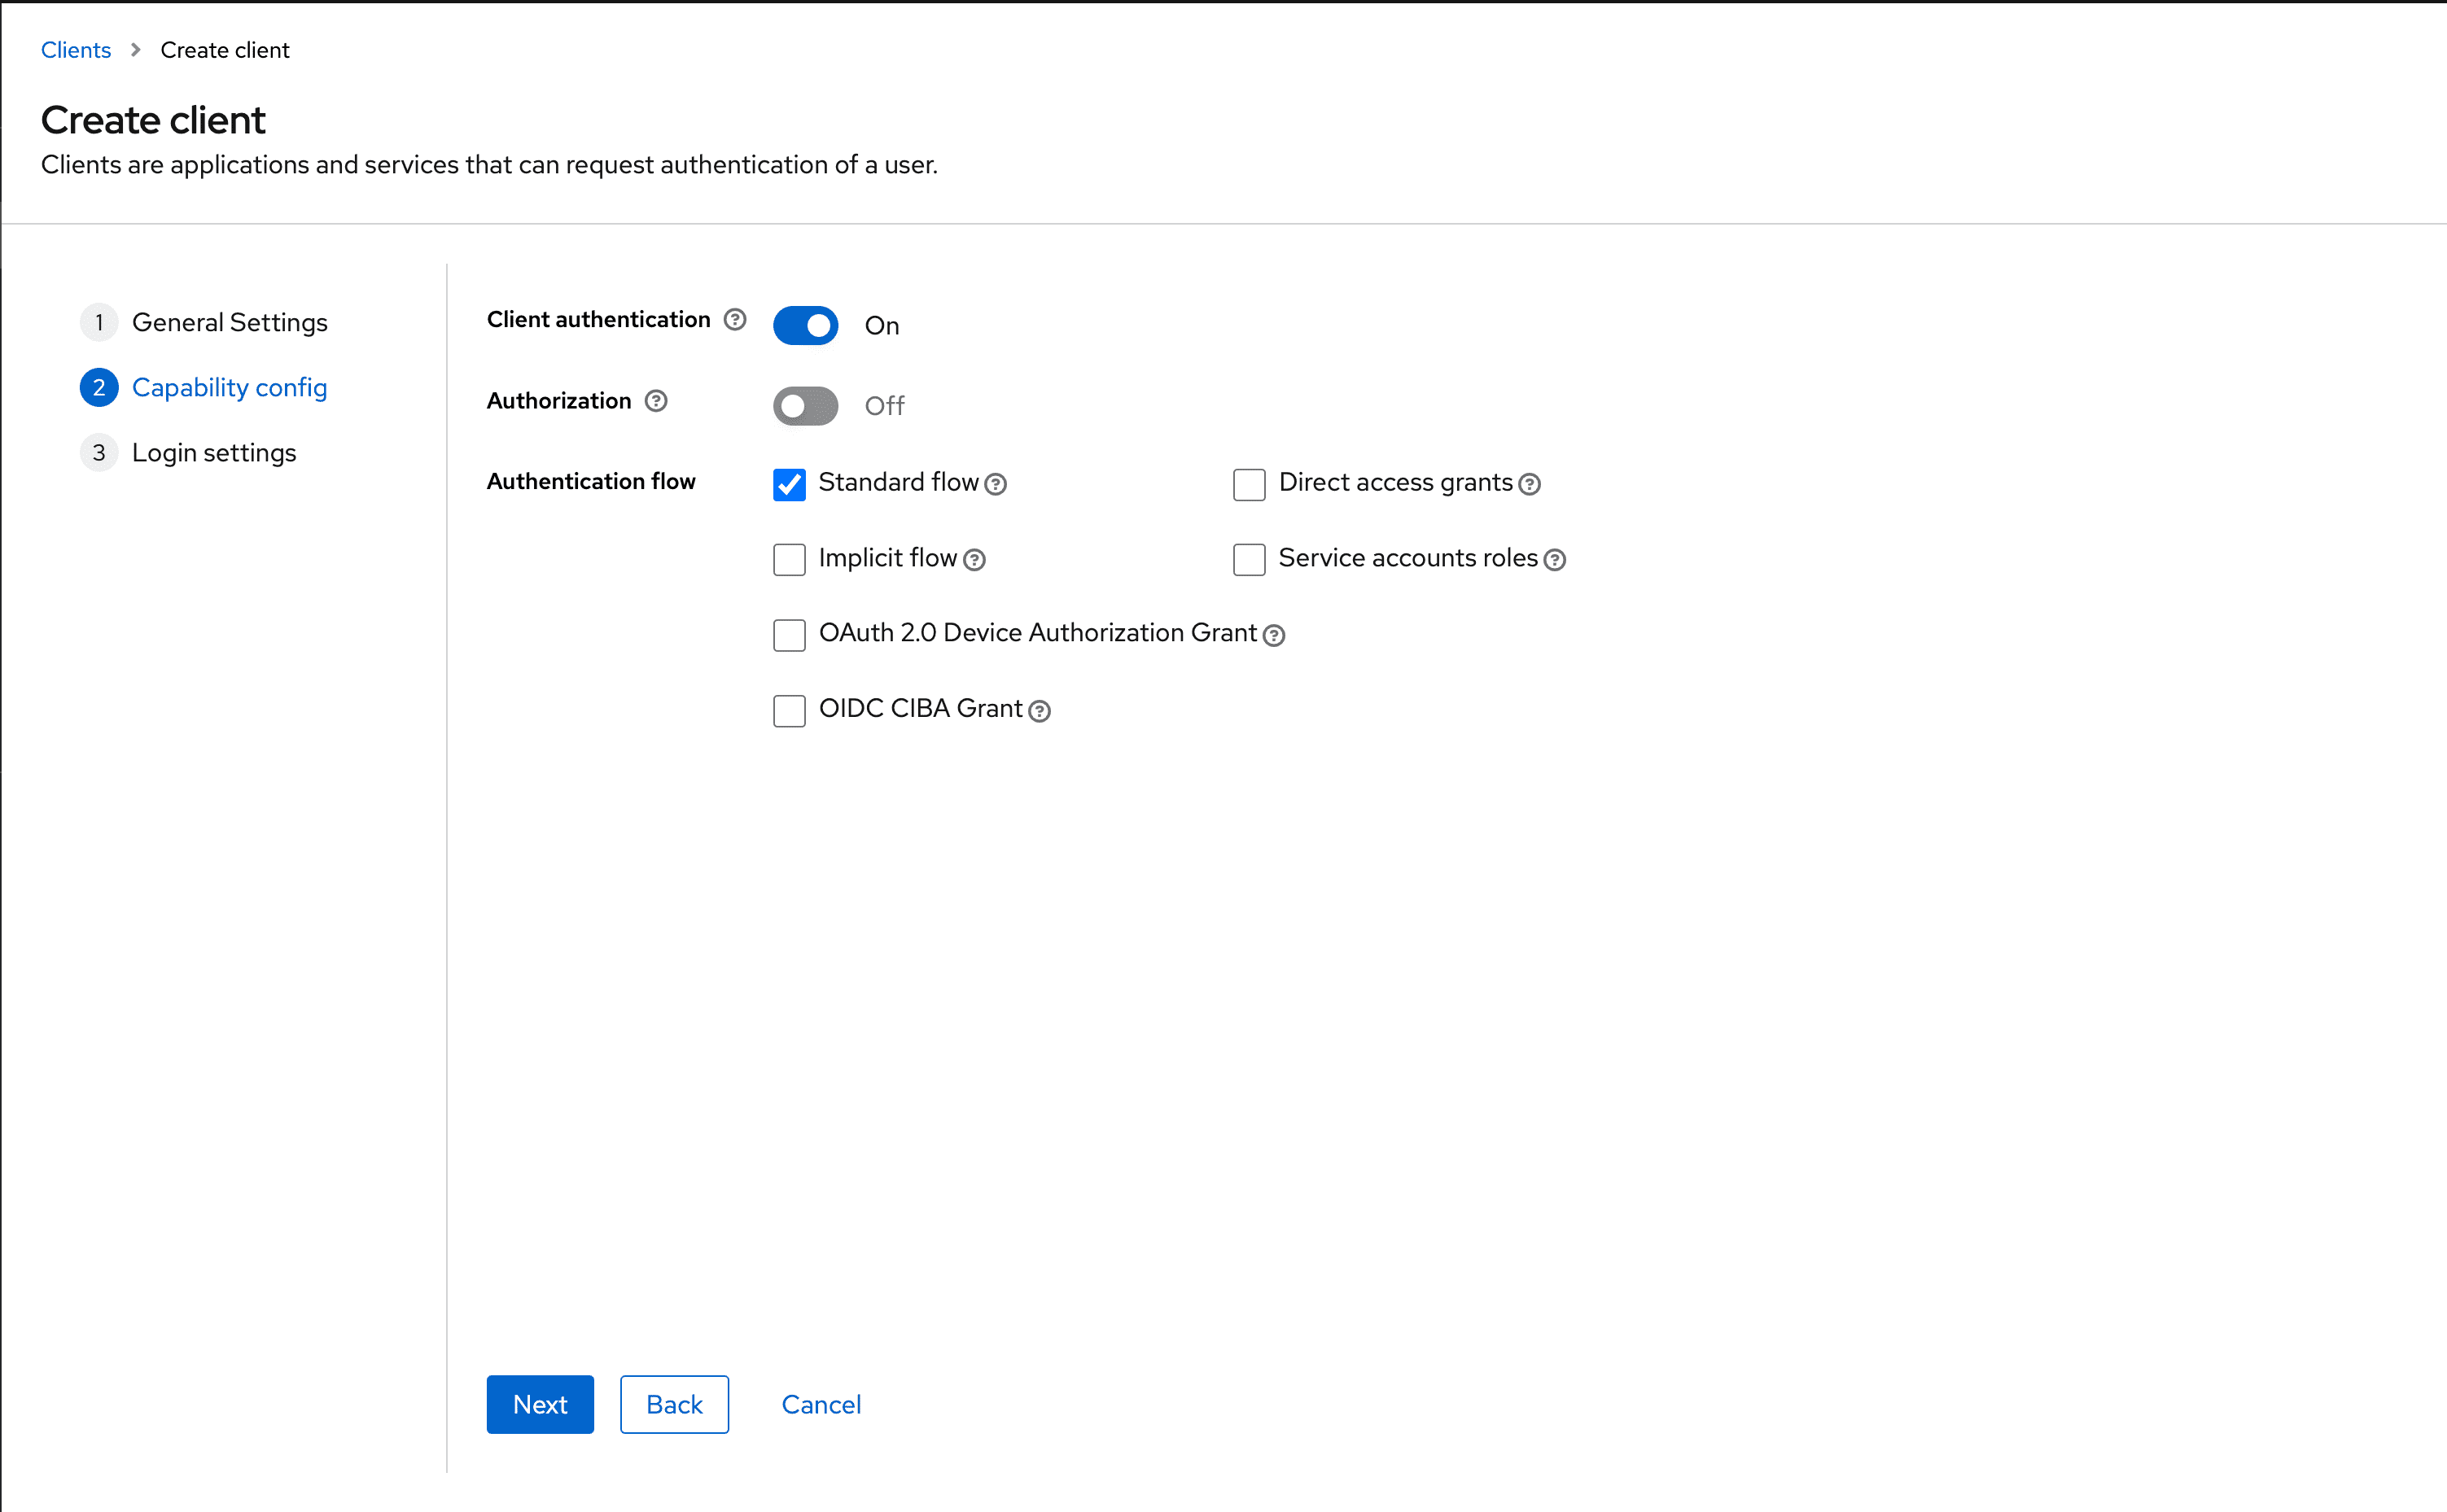Viewport: 2447px width, 1512px height.
Task: Follow the Clients breadcrumb link
Action: click(75, 49)
